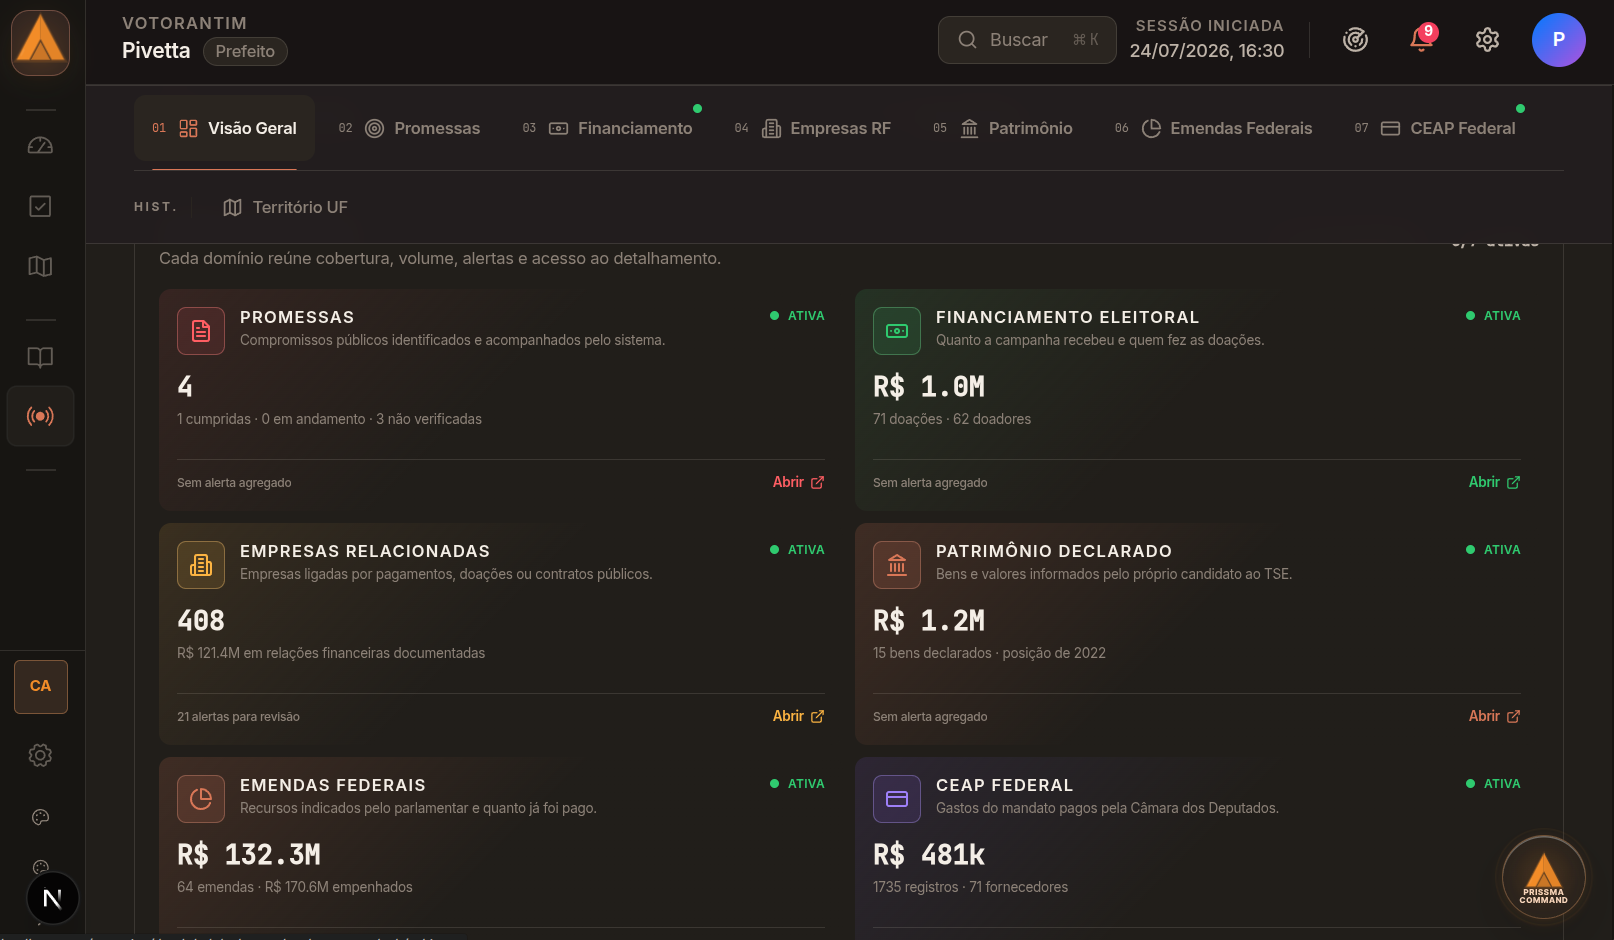
Task: Click the PROMESSAS card title
Action: point(297,317)
